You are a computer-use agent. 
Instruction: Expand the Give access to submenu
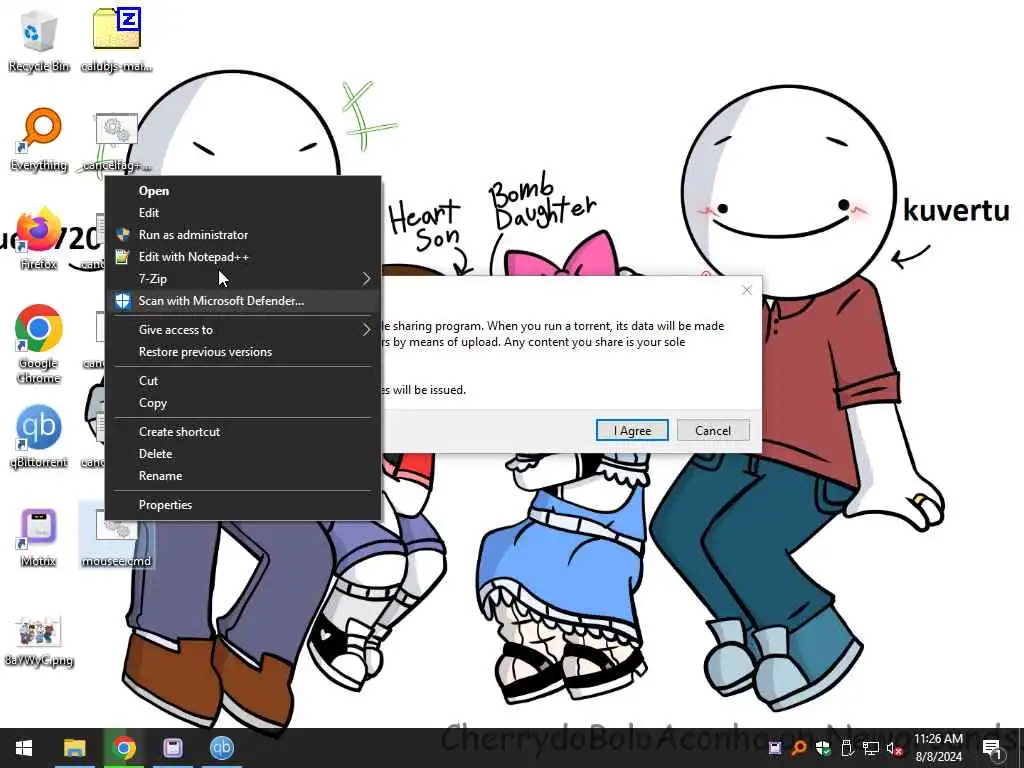(243, 330)
